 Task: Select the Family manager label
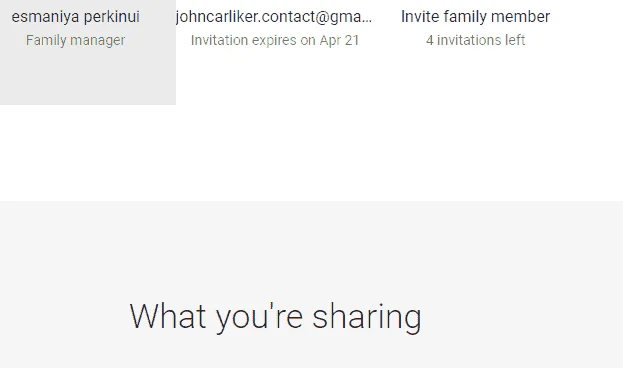(x=75, y=40)
